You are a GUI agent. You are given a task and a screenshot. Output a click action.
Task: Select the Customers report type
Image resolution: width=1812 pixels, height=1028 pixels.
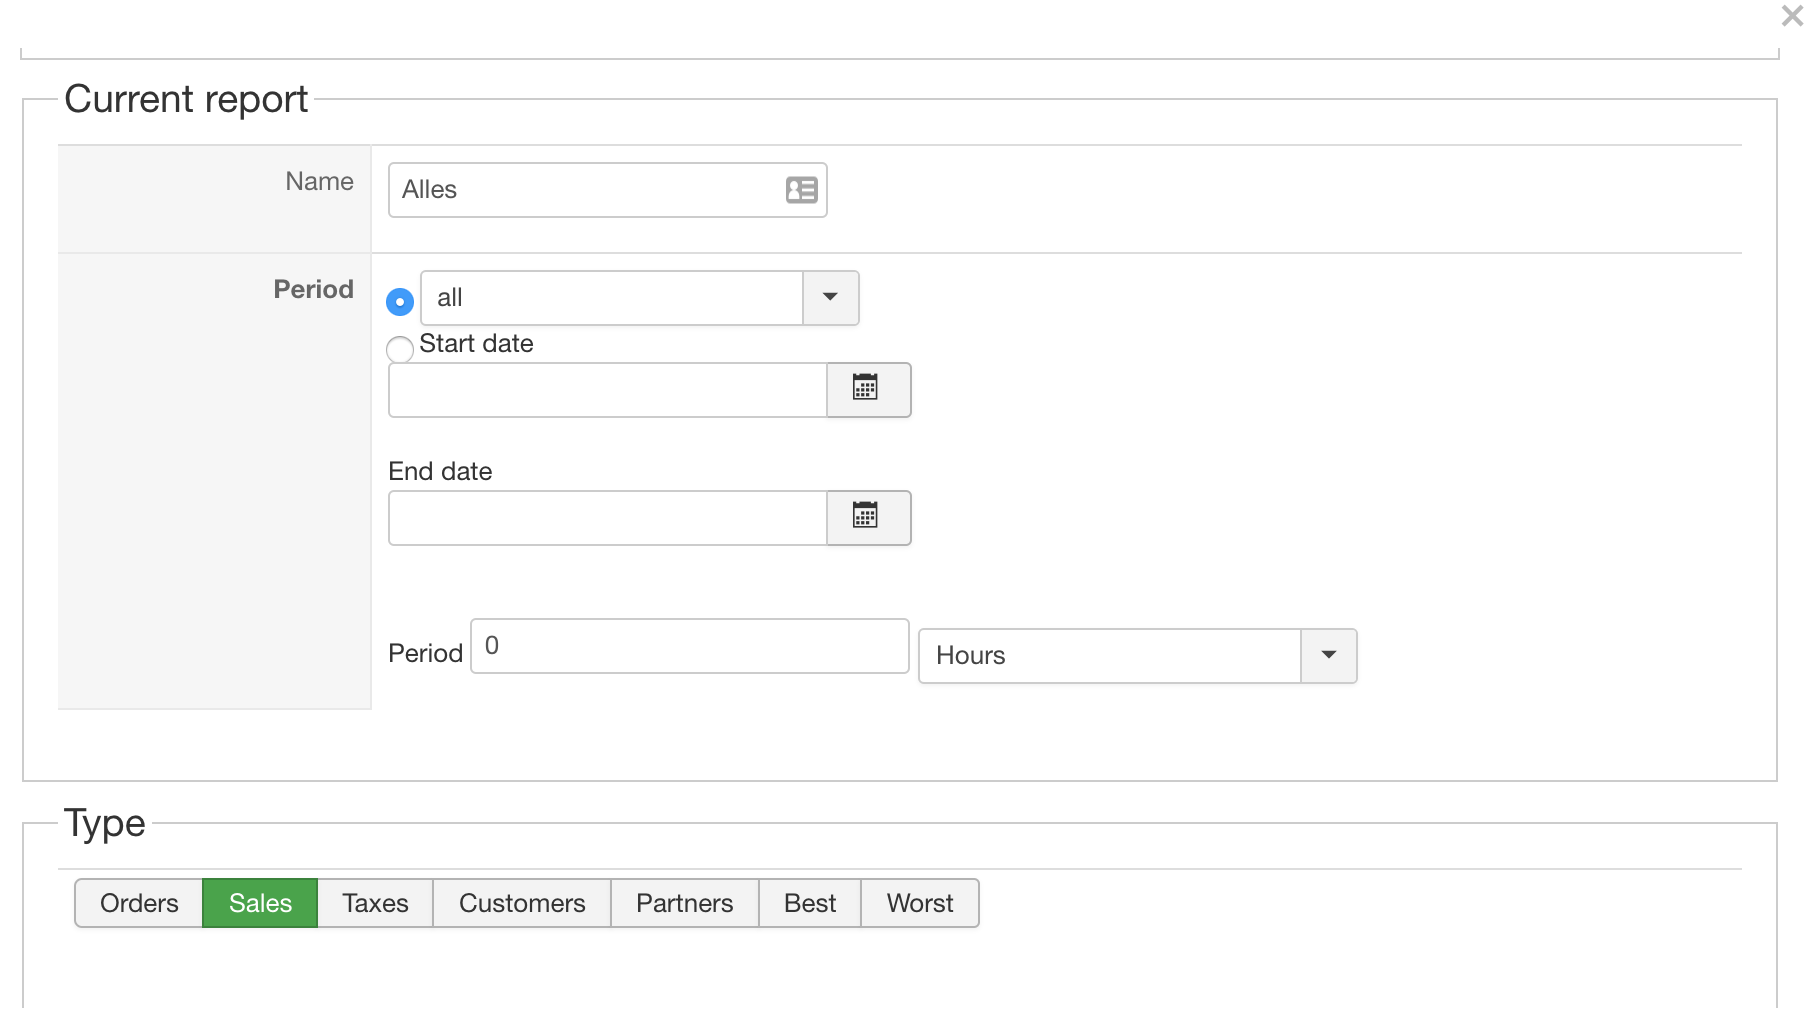(522, 903)
